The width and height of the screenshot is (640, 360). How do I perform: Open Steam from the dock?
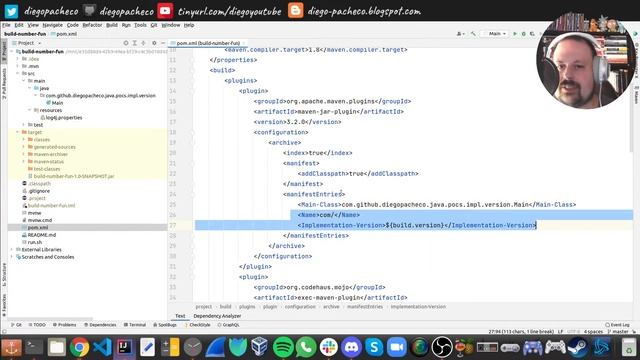pyautogui.click(x=578, y=347)
